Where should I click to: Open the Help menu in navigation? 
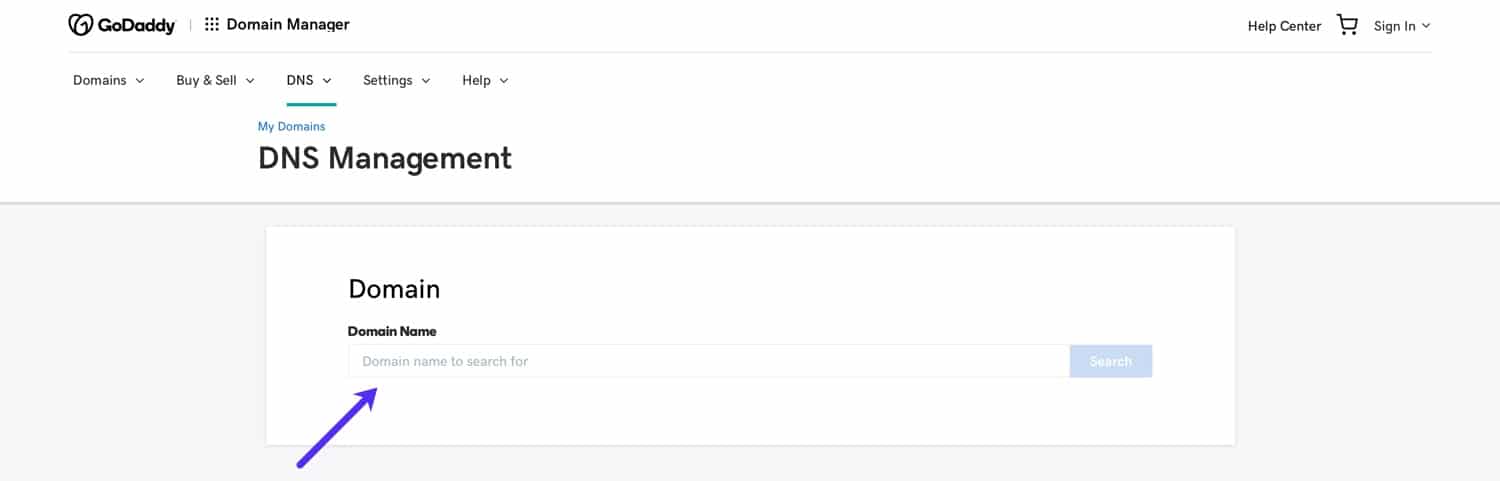pos(476,80)
